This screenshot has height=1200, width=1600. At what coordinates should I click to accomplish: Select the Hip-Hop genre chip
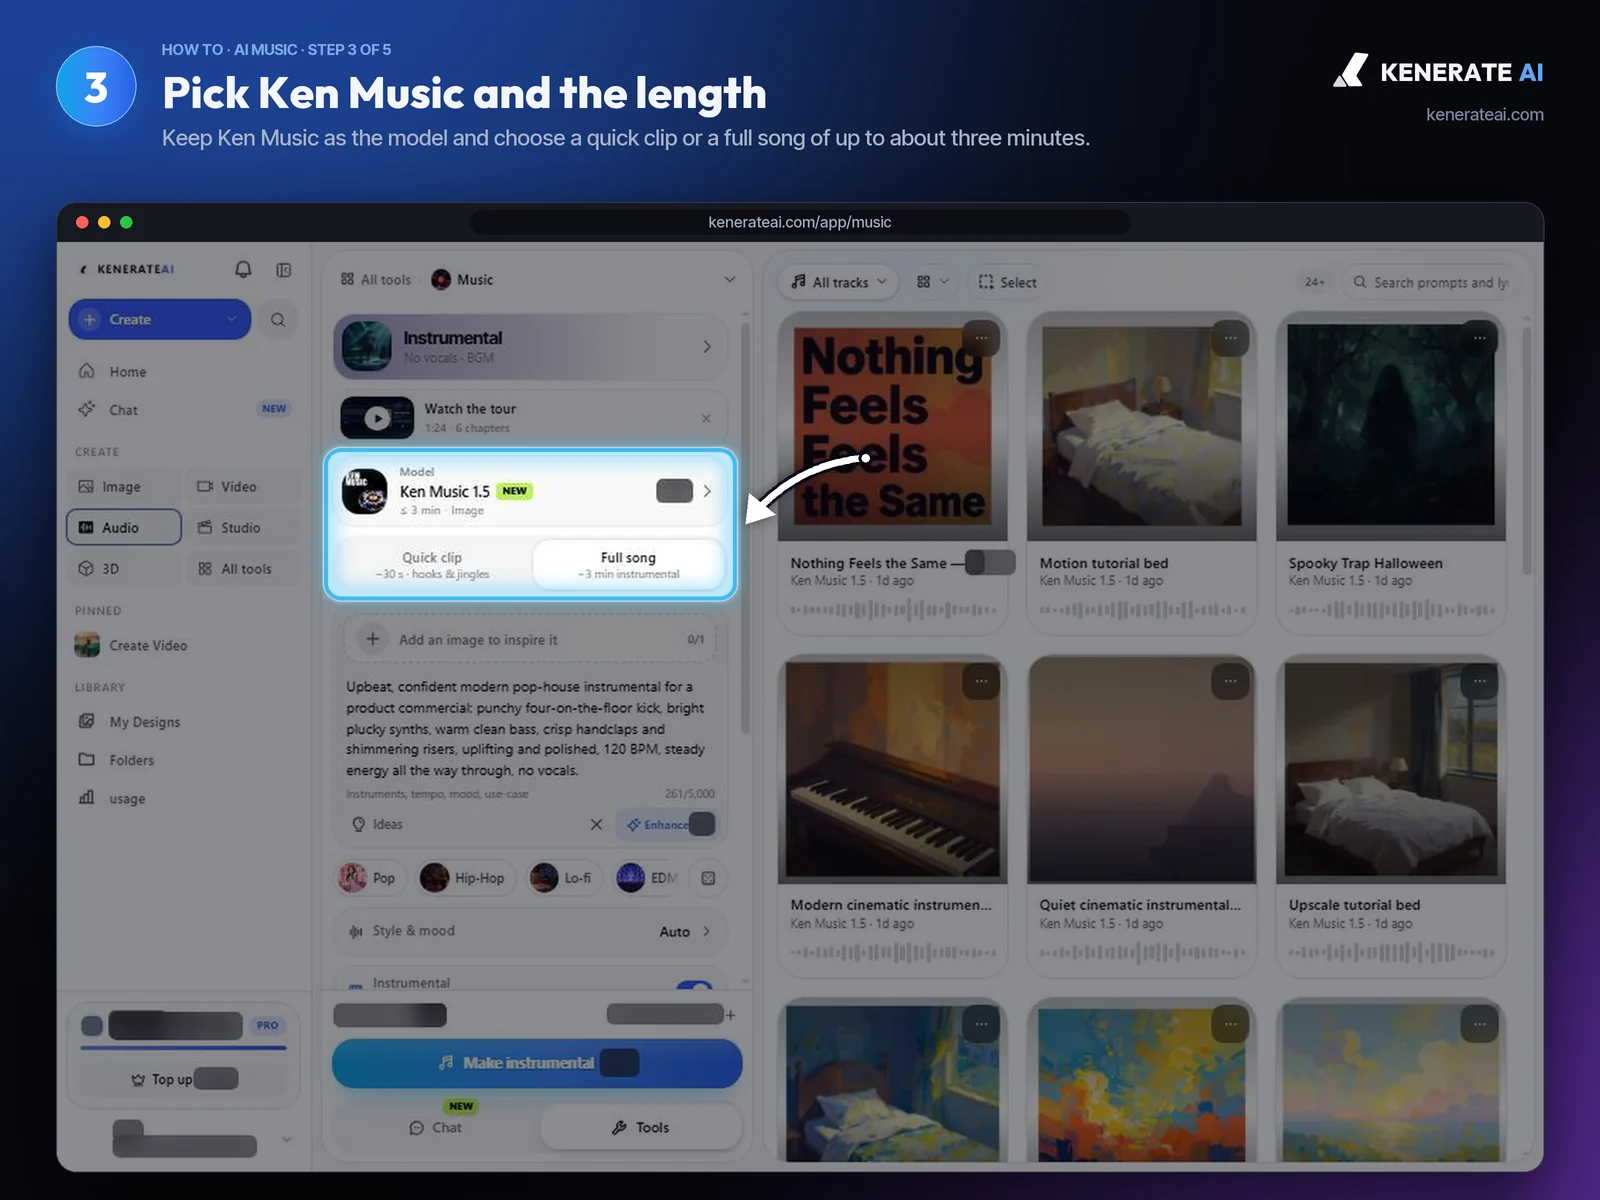463,878
